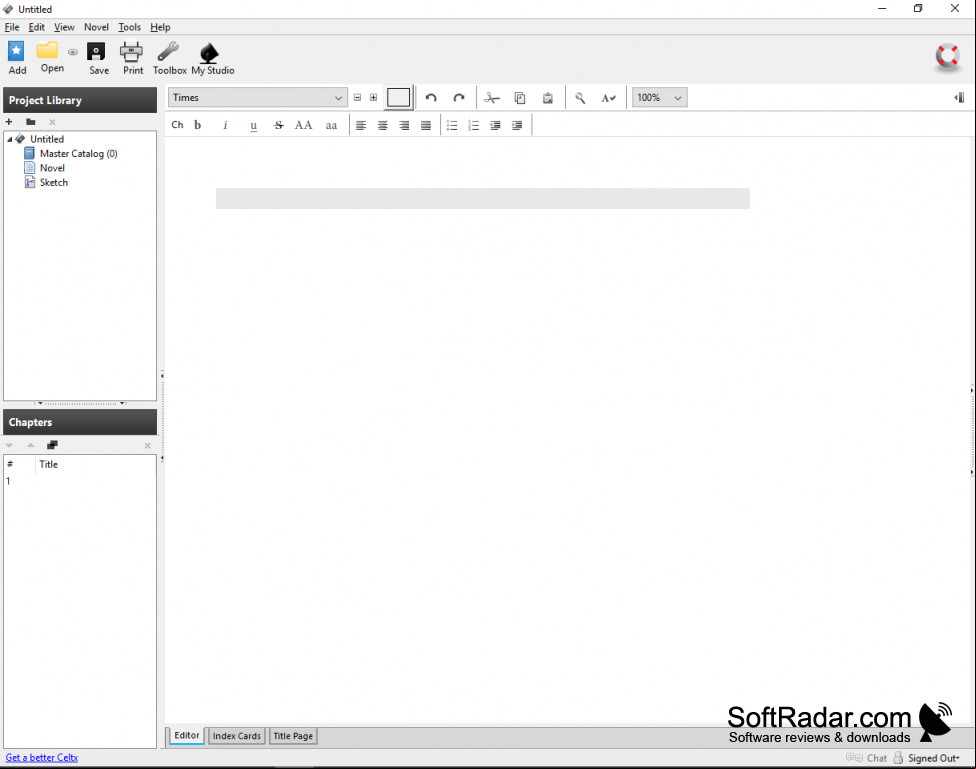Open the Novel menu
Viewport: 976px width, 769px height.
96,27
